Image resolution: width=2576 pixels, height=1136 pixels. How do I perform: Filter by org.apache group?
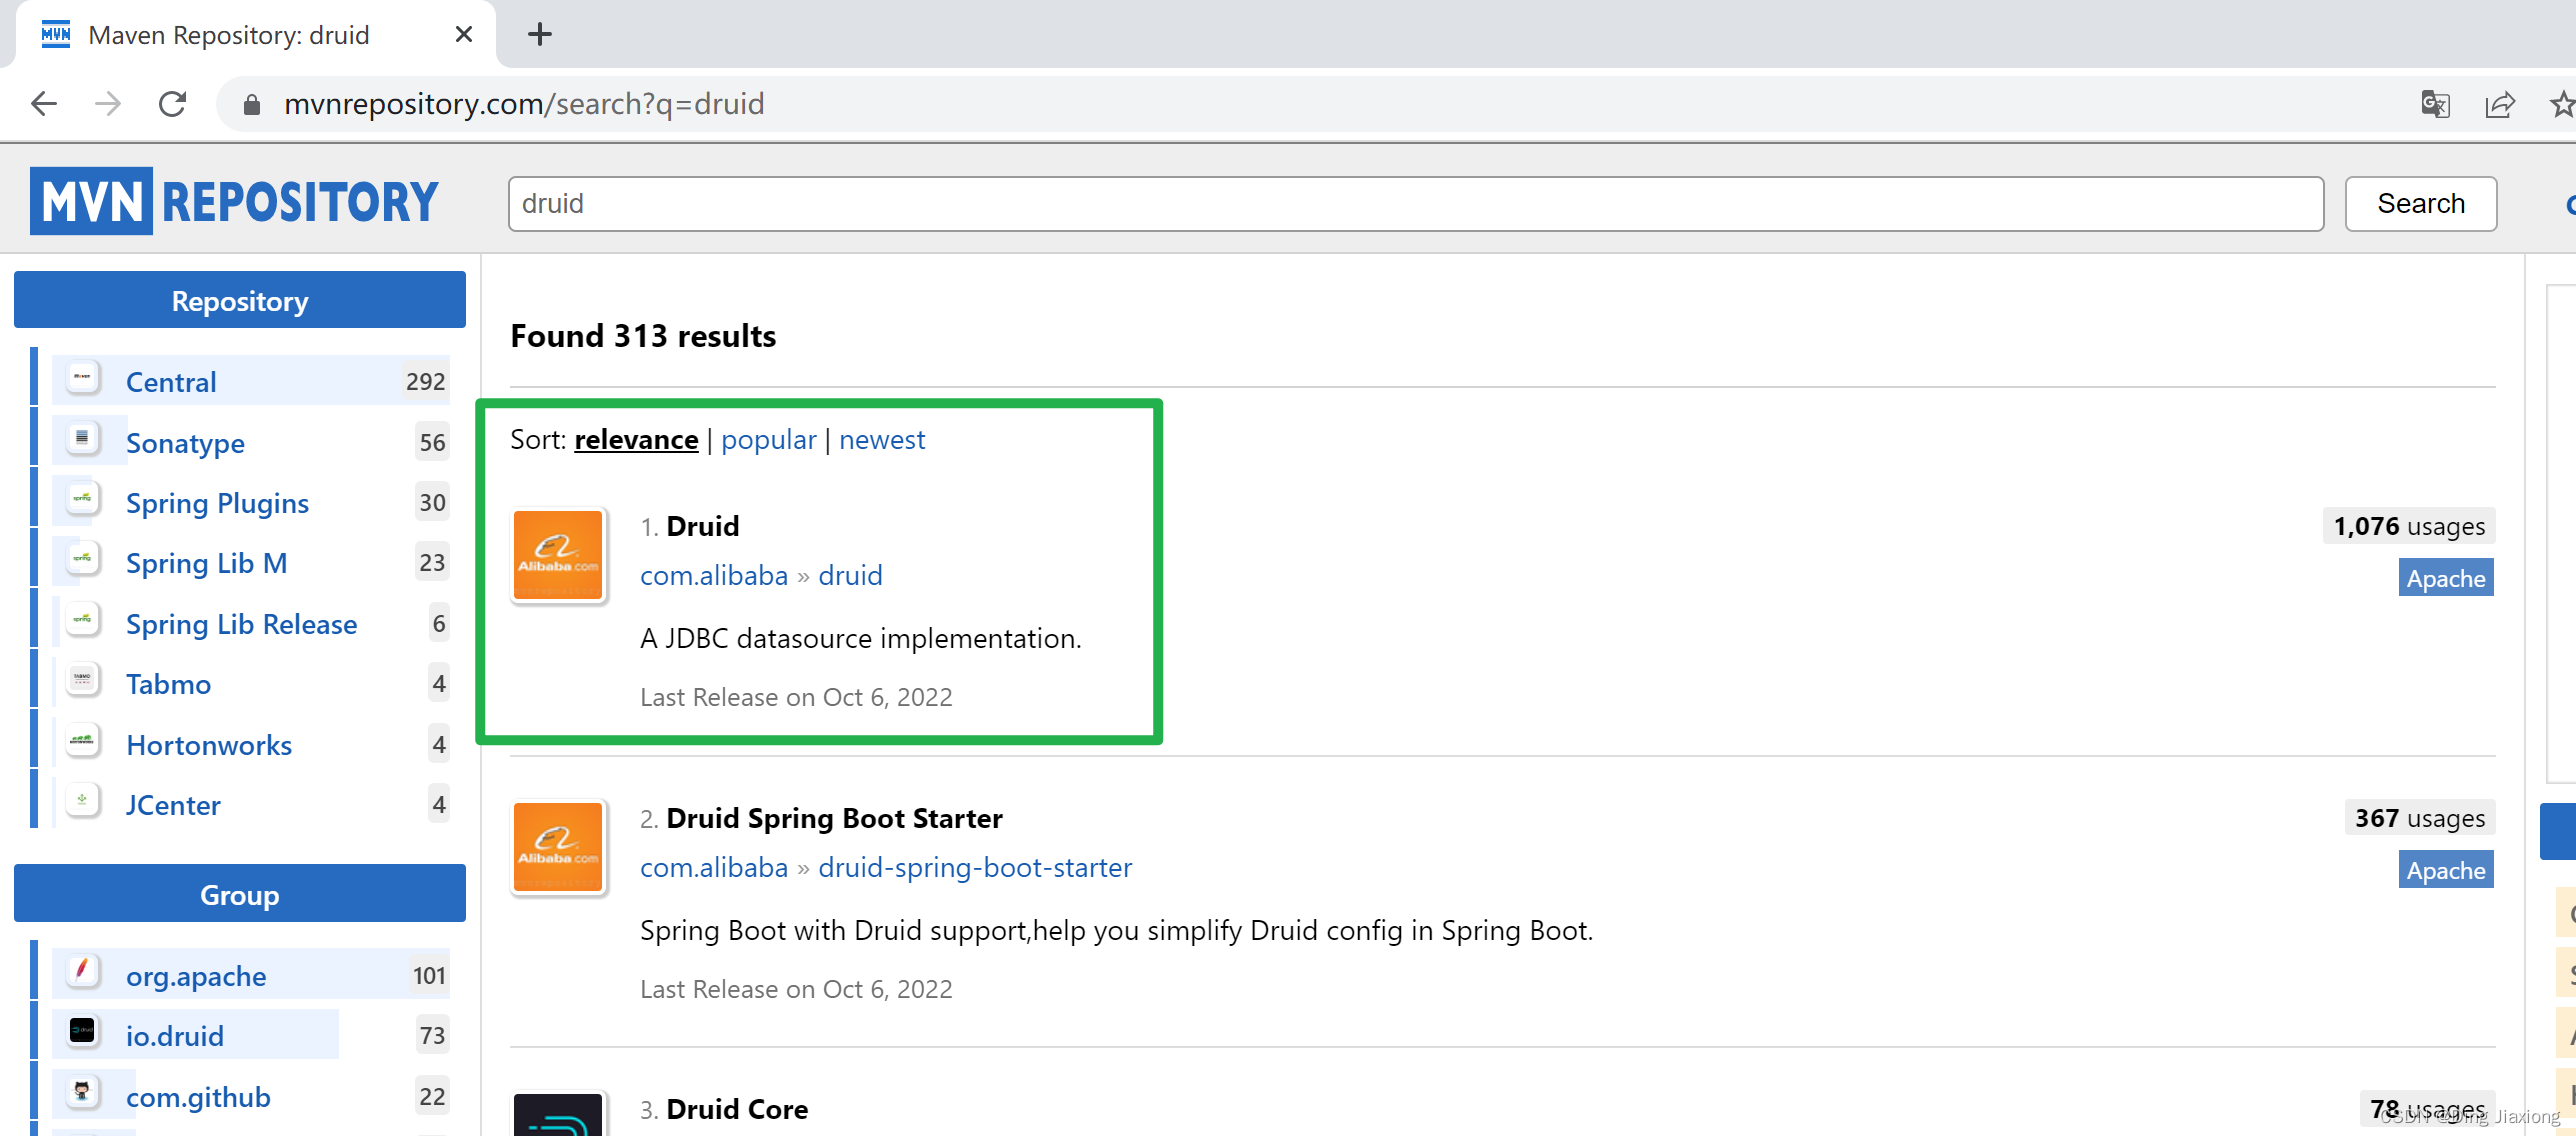pyautogui.click(x=196, y=976)
